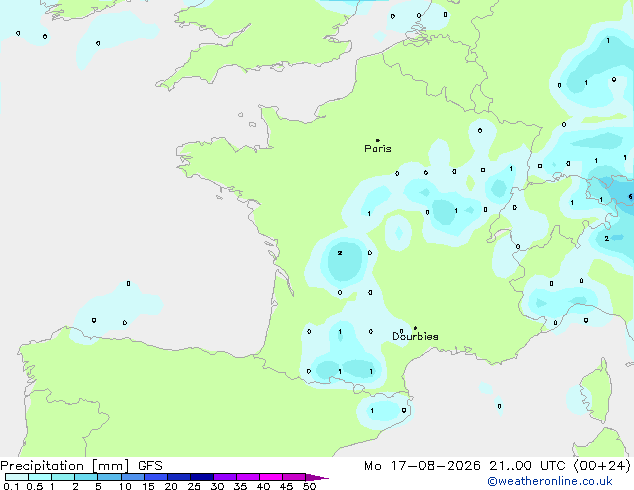
Task: Click the 40–45 mm magenta legend swatch
Action: tap(271, 477)
